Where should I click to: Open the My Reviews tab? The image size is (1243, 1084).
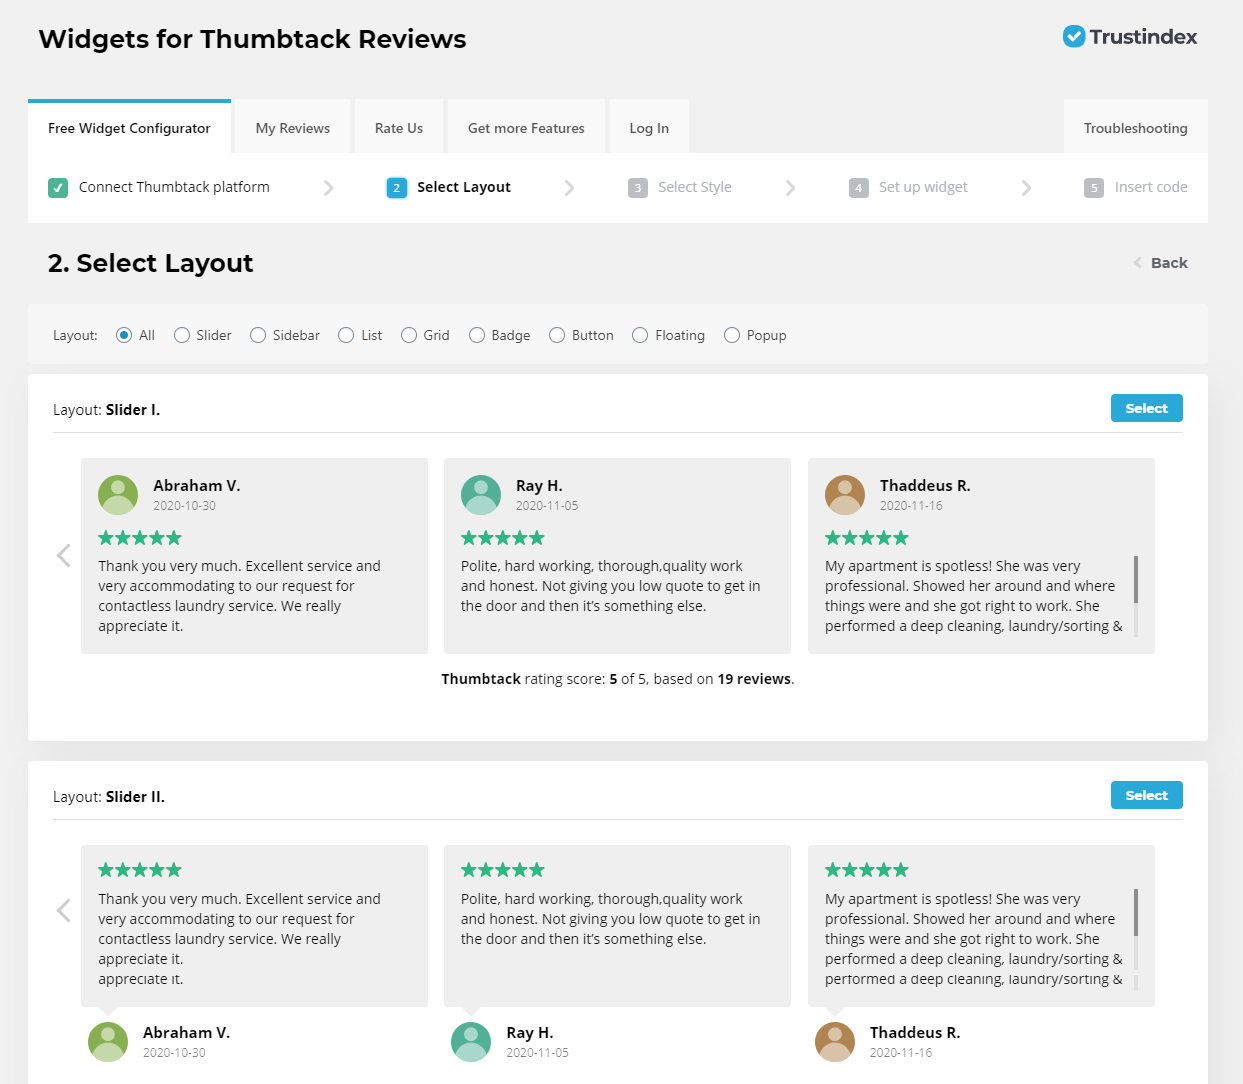coord(293,128)
